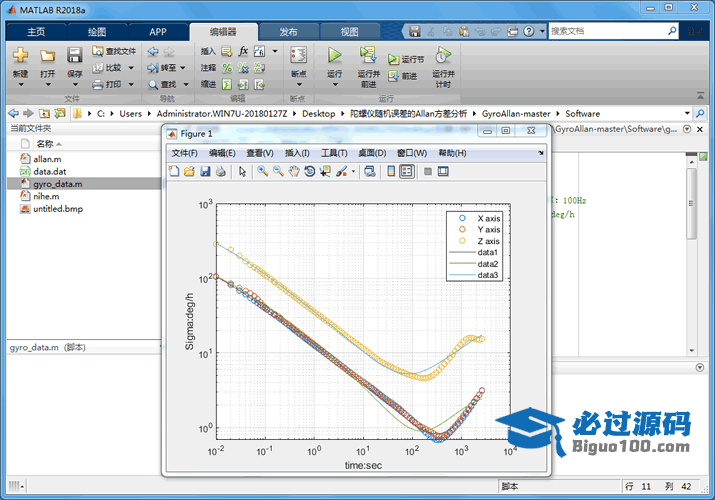This screenshot has height=500, width=715.
Task: Click Find Files (查找文件) in ribbon
Action: tap(114, 51)
